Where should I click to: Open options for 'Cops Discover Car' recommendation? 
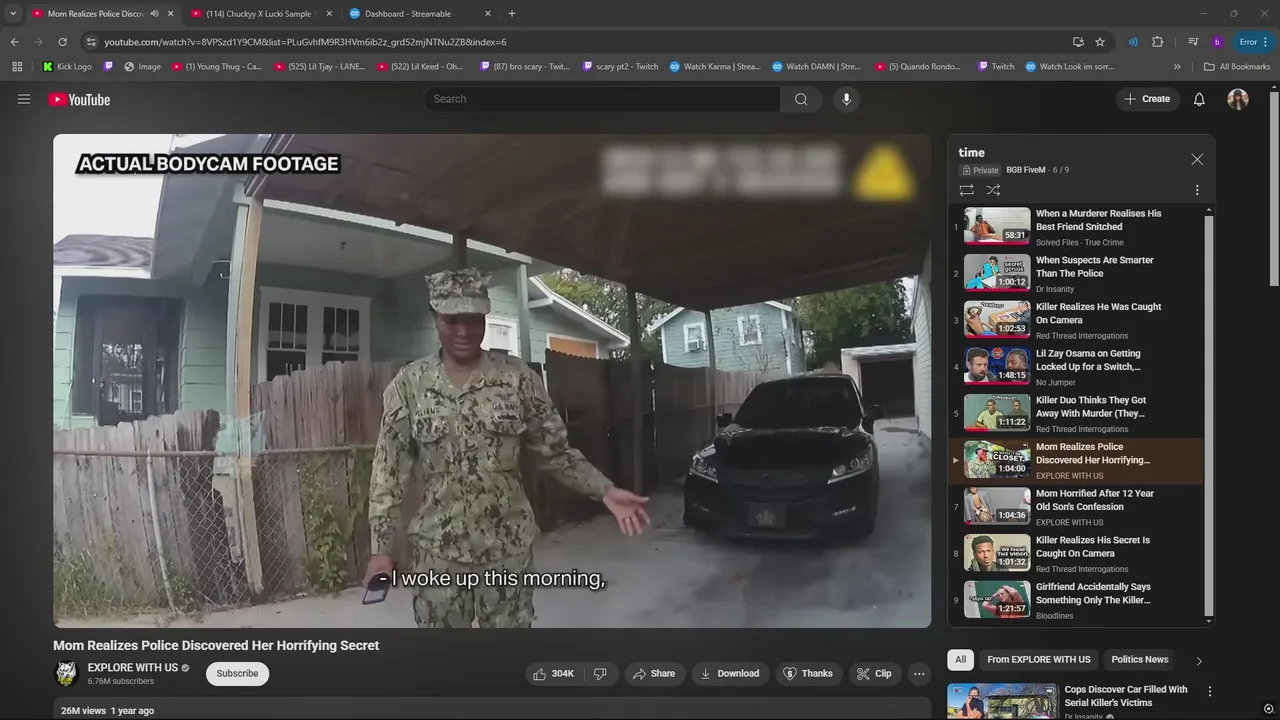click(x=1209, y=692)
